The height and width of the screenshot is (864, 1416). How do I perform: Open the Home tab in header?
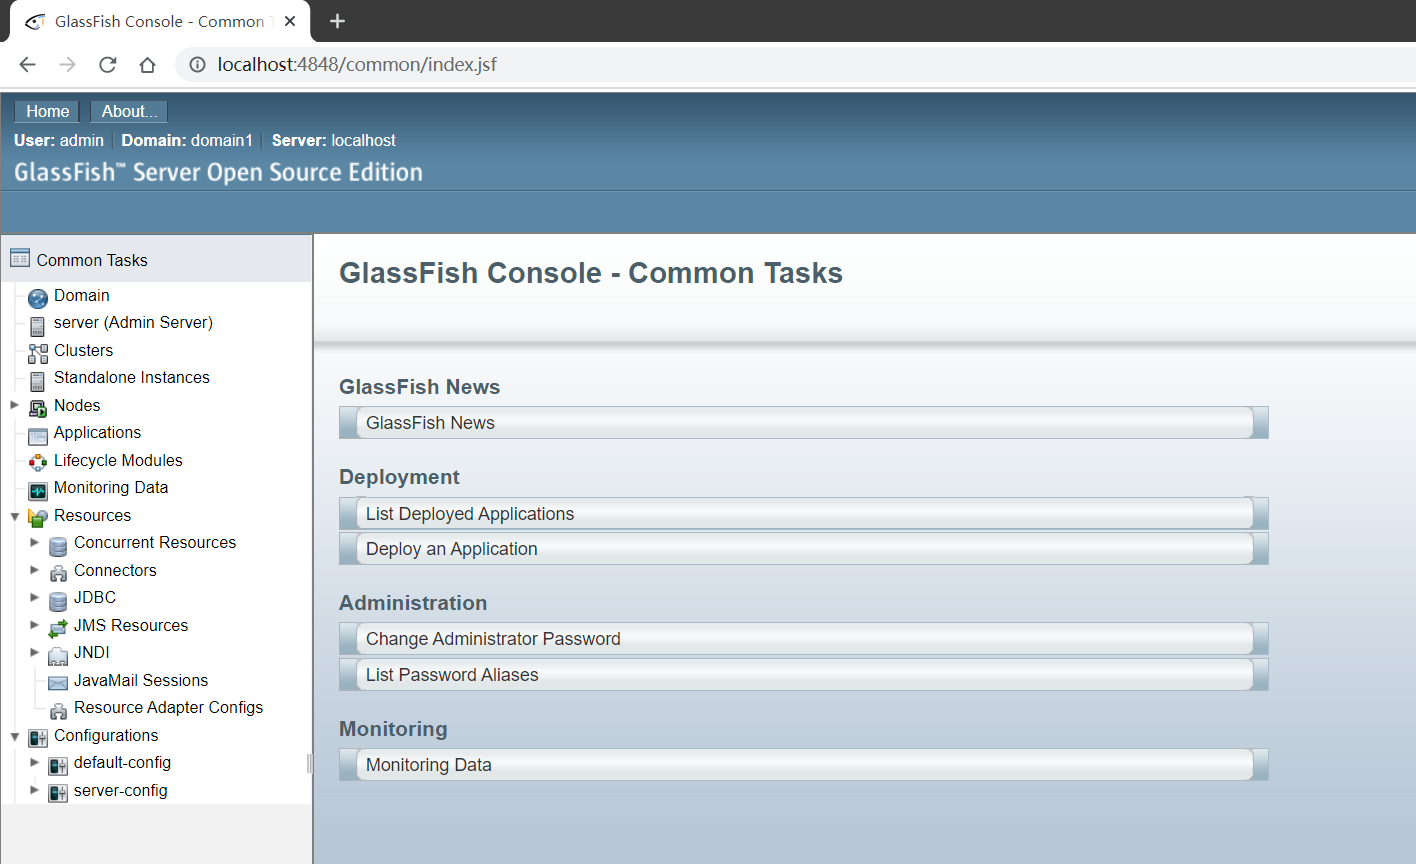click(47, 111)
